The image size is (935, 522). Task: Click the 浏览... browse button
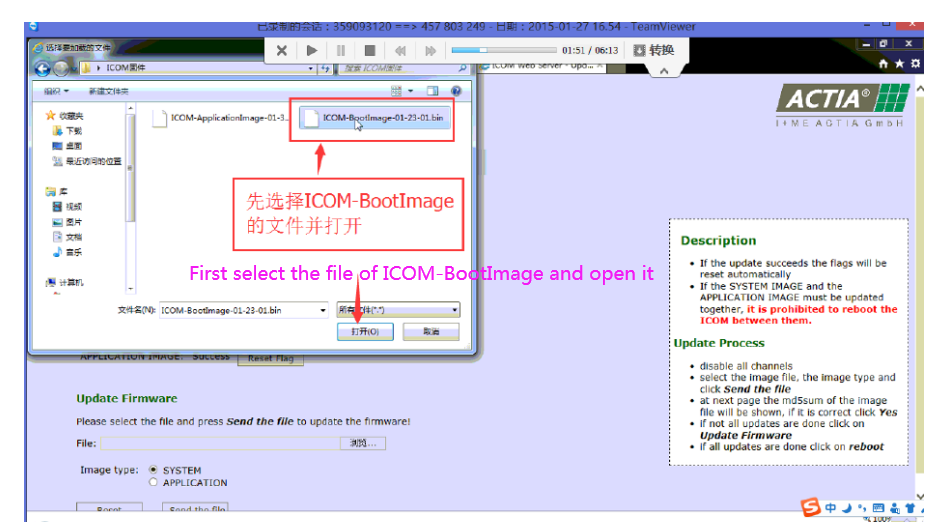(x=363, y=443)
